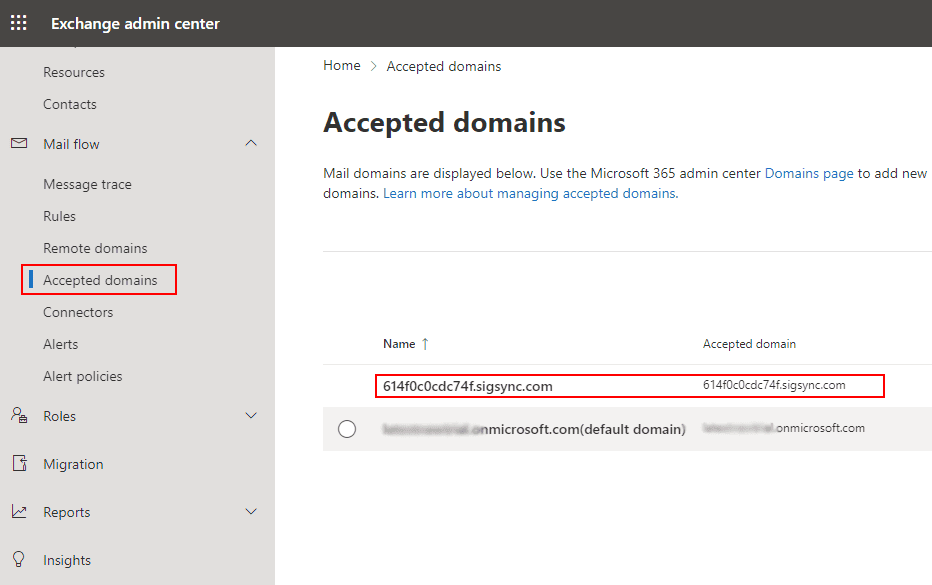Click the Migration icon in sidebar
The height and width of the screenshot is (585, 932).
(19, 464)
